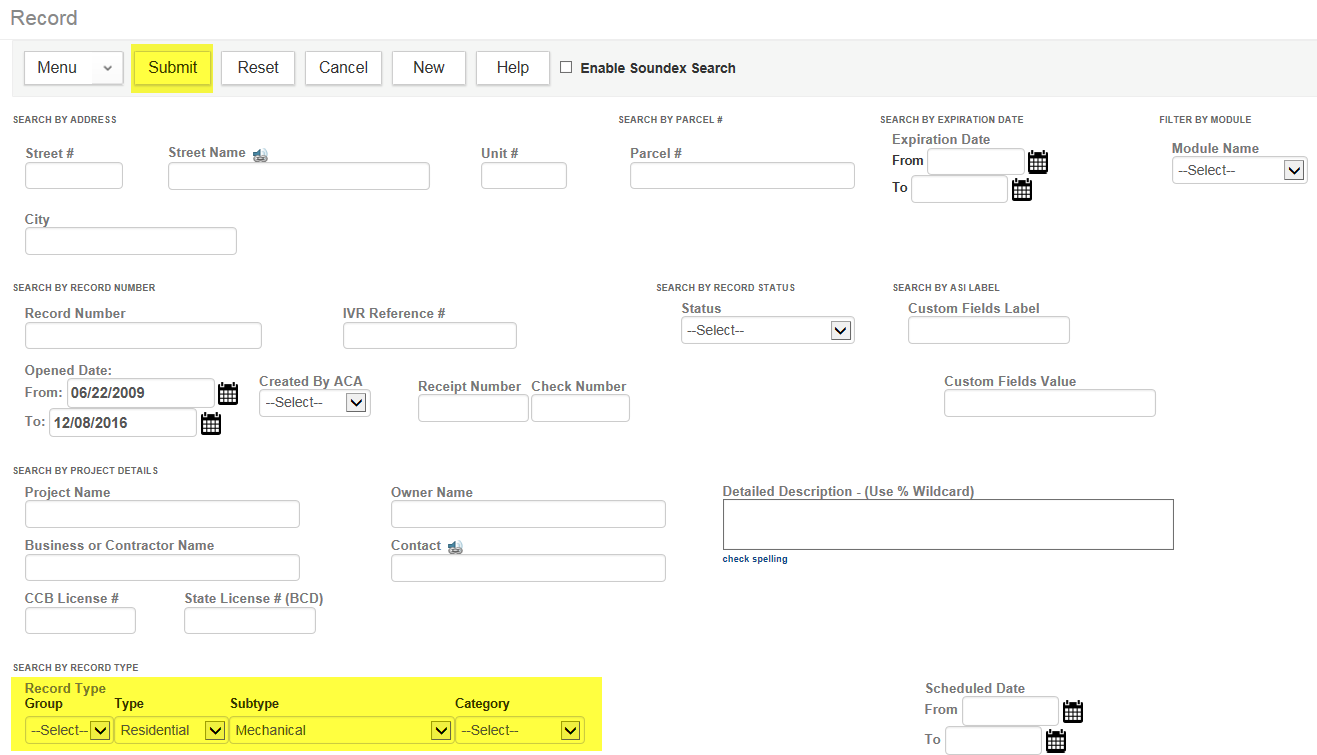Open calendar for Scheduled Date From
The height and width of the screenshot is (755, 1317).
[x=1073, y=712]
